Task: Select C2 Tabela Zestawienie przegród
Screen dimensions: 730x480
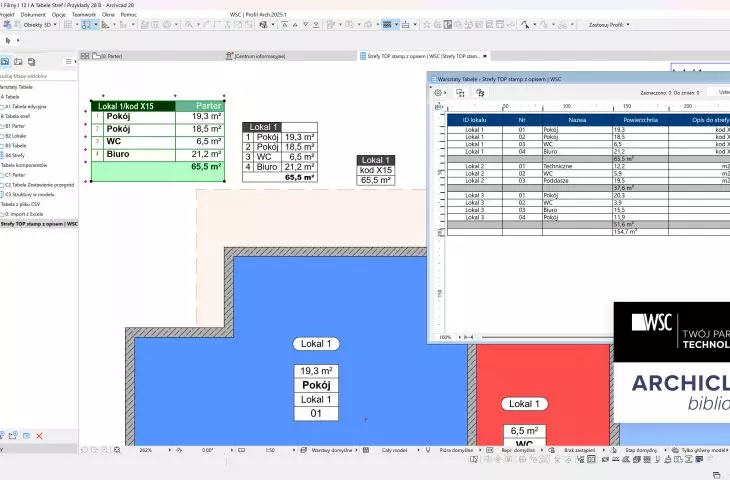Action: pyautogui.click(x=39, y=185)
